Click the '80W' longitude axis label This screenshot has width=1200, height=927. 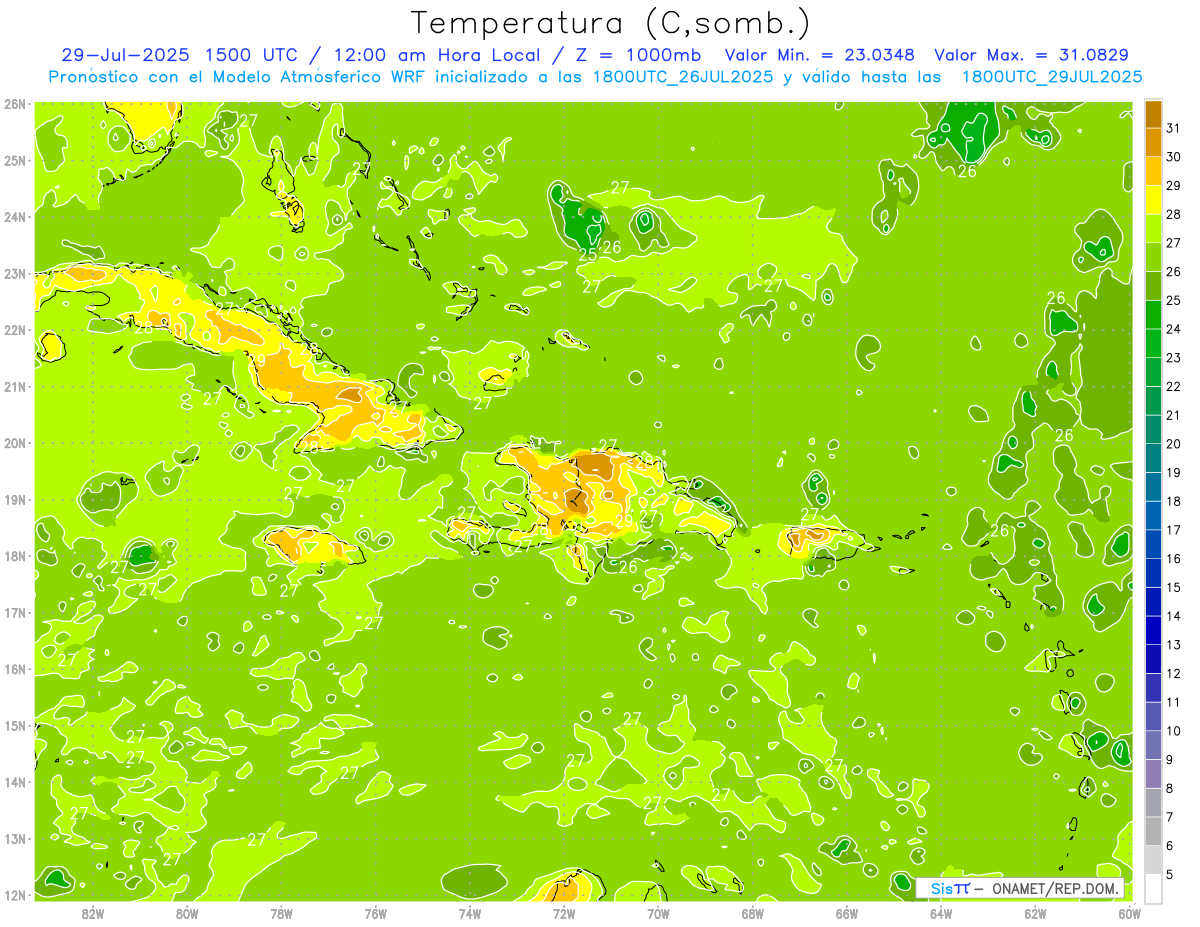pos(187,913)
